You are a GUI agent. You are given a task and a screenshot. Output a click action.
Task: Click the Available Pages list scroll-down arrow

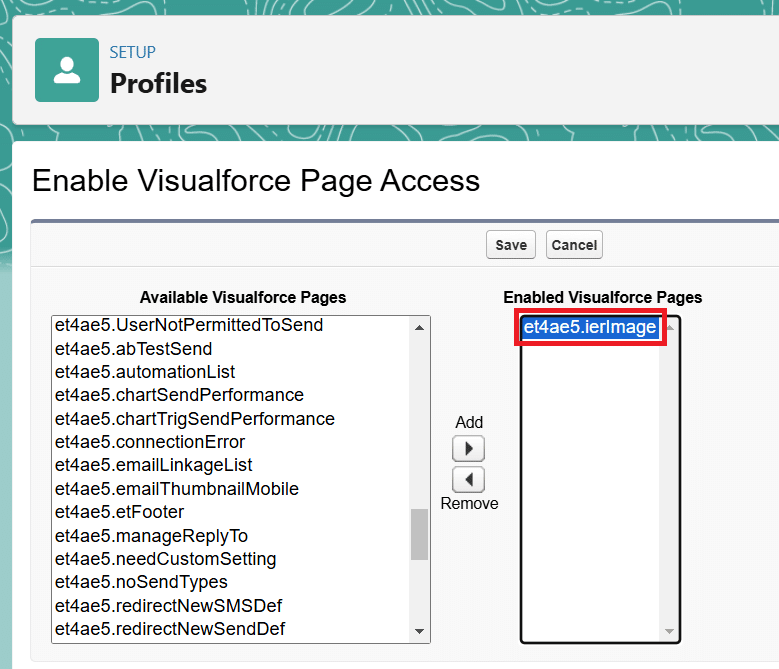419,631
